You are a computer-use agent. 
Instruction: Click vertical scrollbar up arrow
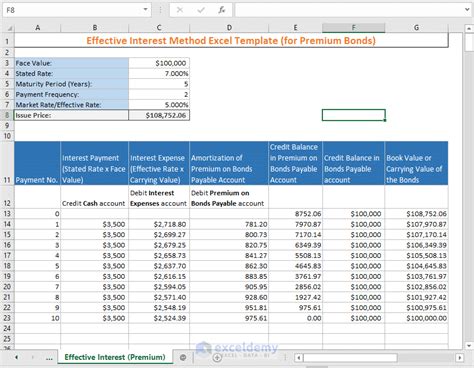click(469, 29)
